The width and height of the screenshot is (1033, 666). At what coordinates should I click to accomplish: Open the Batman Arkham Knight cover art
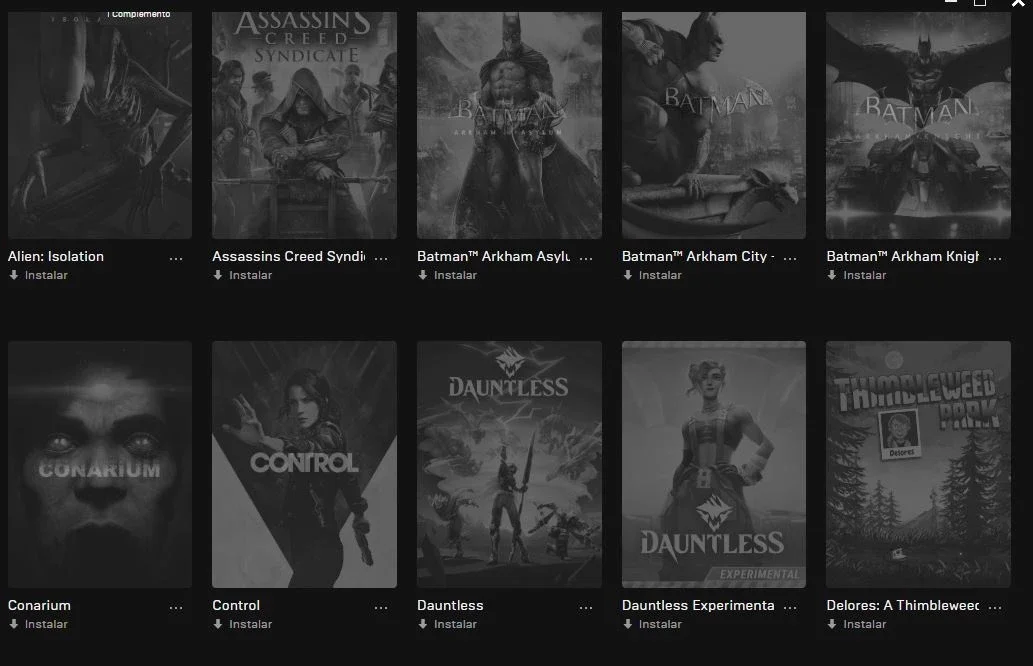pos(918,125)
